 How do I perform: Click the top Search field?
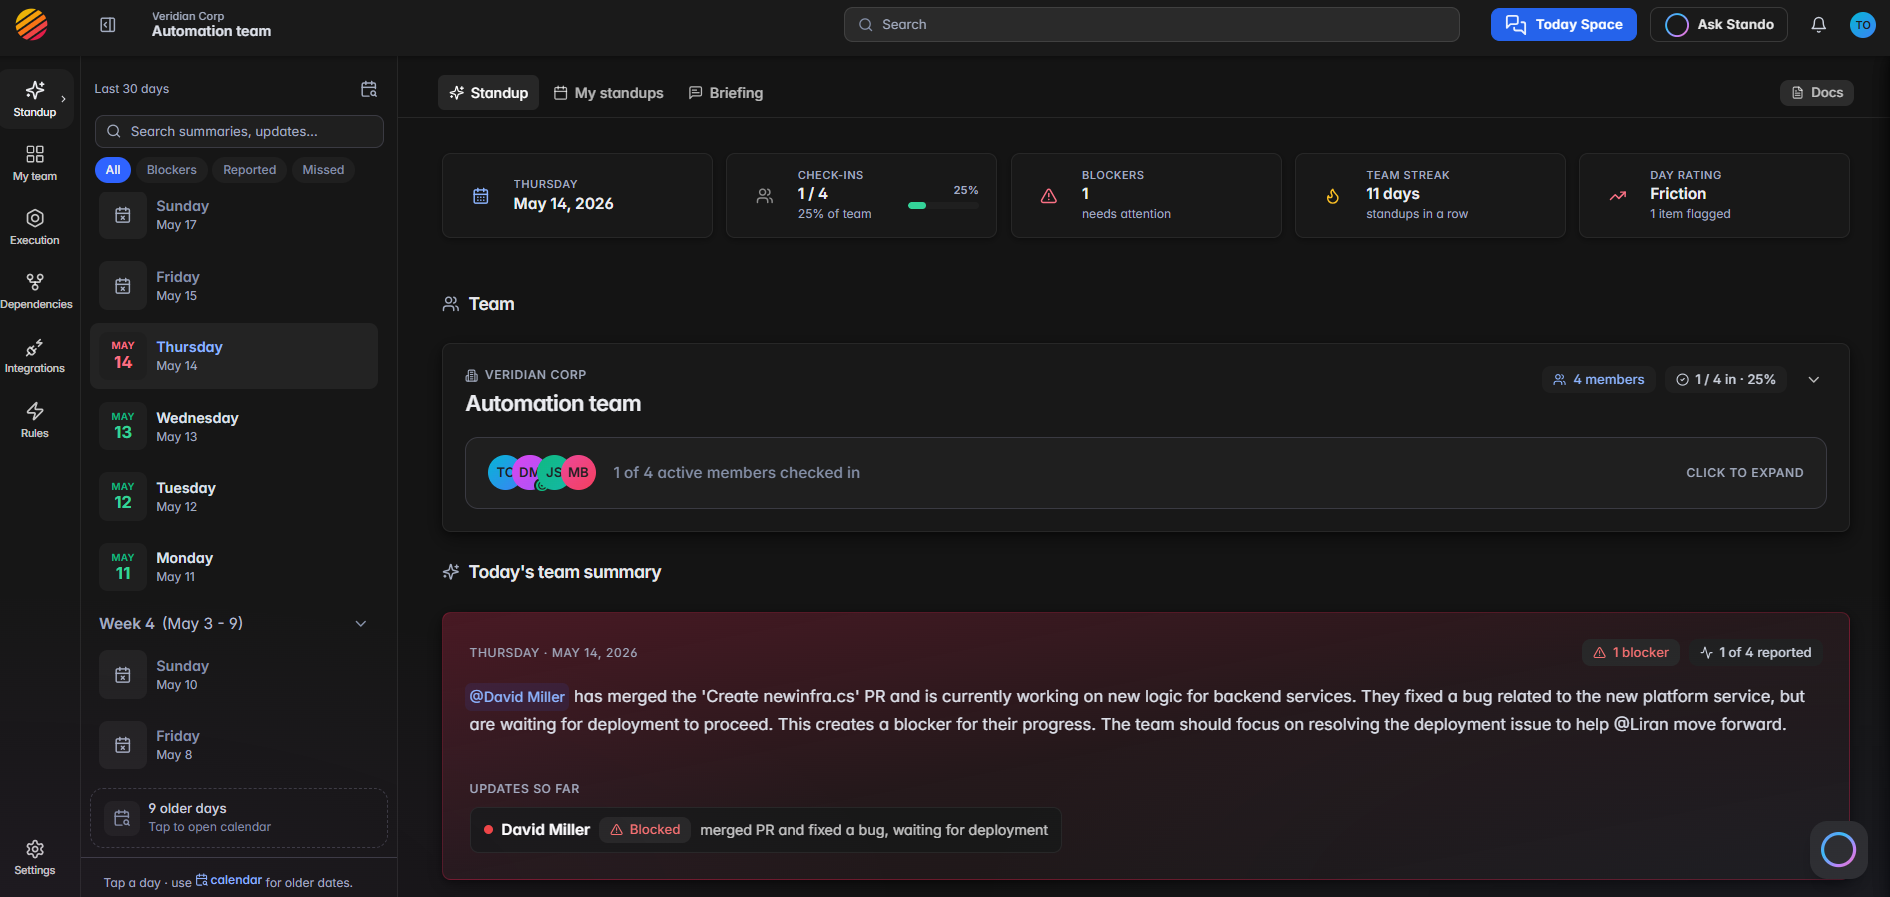(x=1152, y=25)
